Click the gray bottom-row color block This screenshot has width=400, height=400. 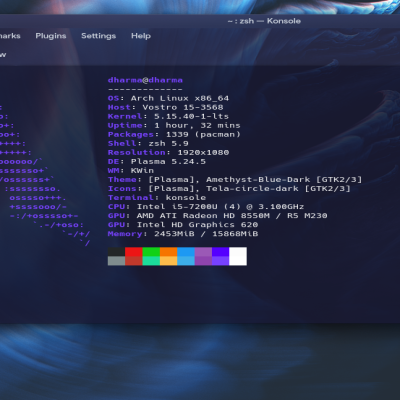116,261
